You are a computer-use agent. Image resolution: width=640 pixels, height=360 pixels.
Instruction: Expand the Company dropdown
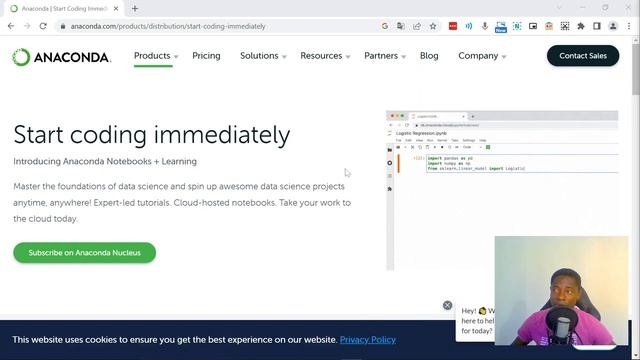482,56
